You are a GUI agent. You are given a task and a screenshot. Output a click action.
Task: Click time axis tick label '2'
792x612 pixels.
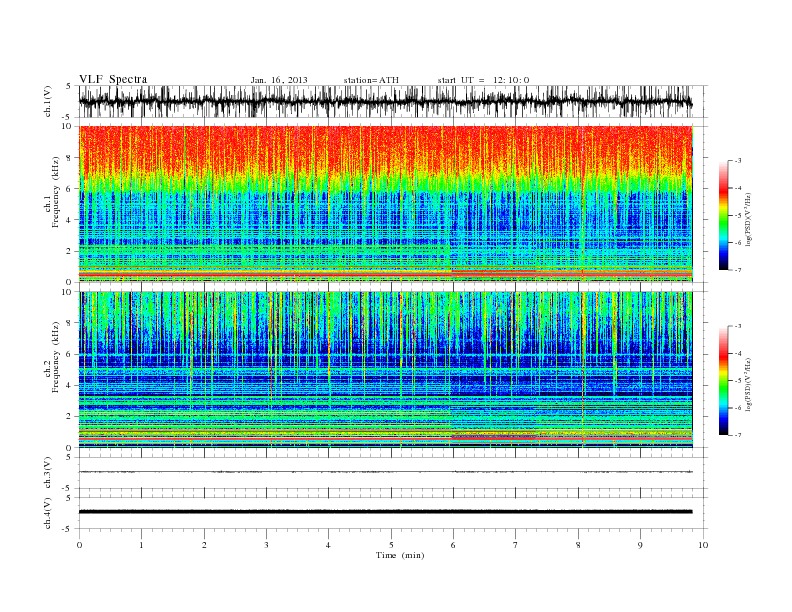pyautogui.click(x=204, y=545)
